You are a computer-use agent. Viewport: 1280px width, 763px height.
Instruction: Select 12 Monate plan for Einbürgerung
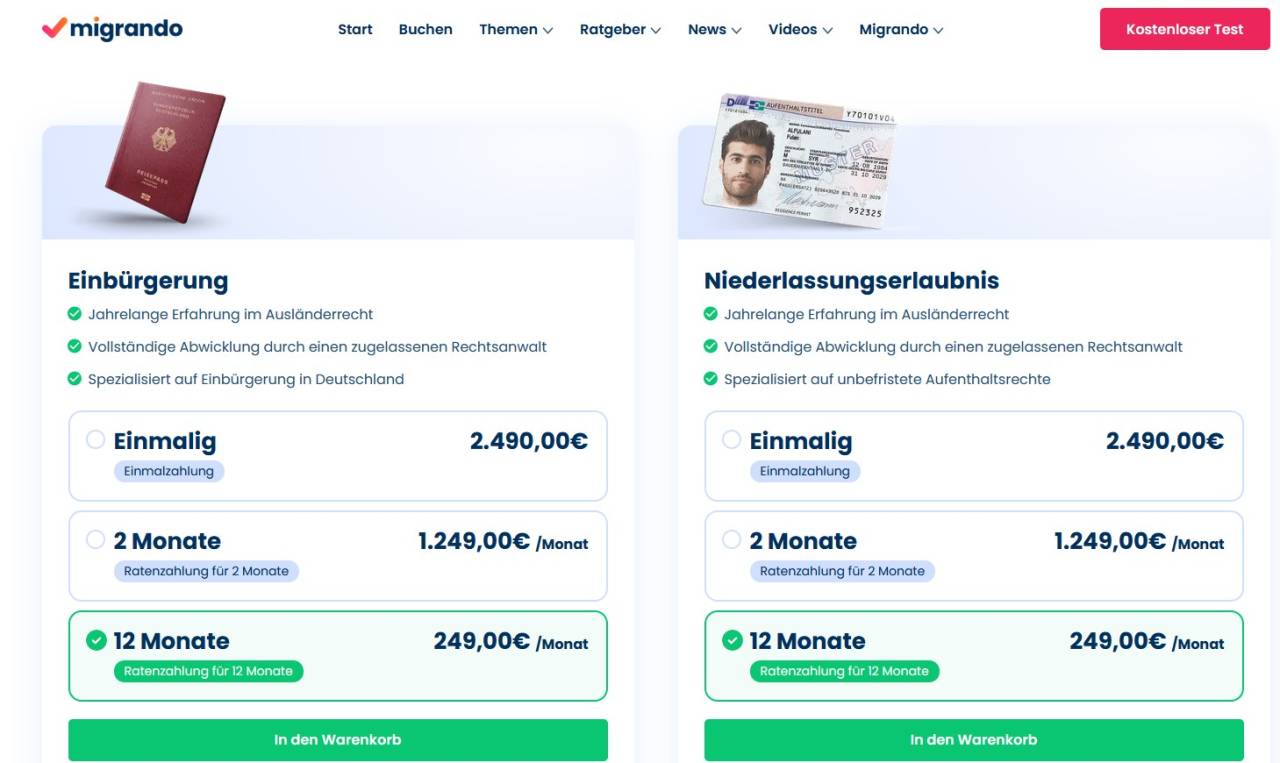pyautogui.click(x=96, y=640)
